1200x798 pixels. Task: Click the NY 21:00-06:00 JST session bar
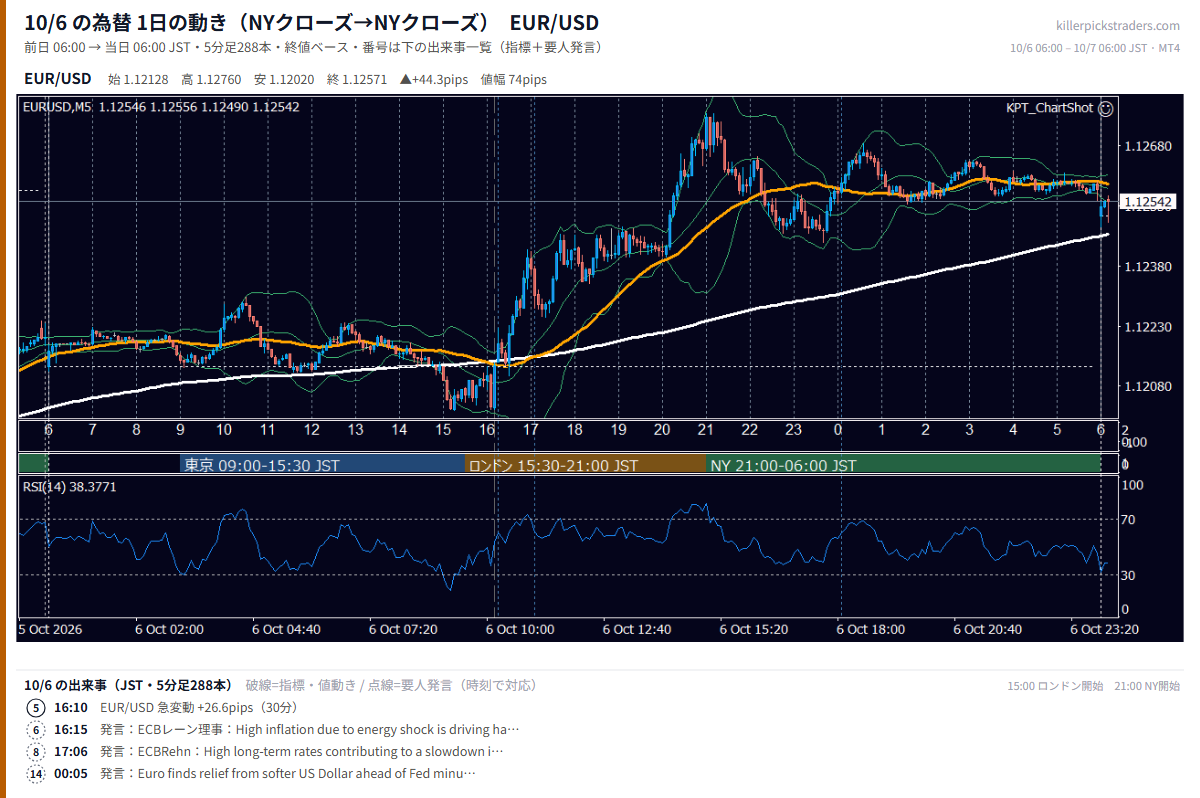[903, 465]
